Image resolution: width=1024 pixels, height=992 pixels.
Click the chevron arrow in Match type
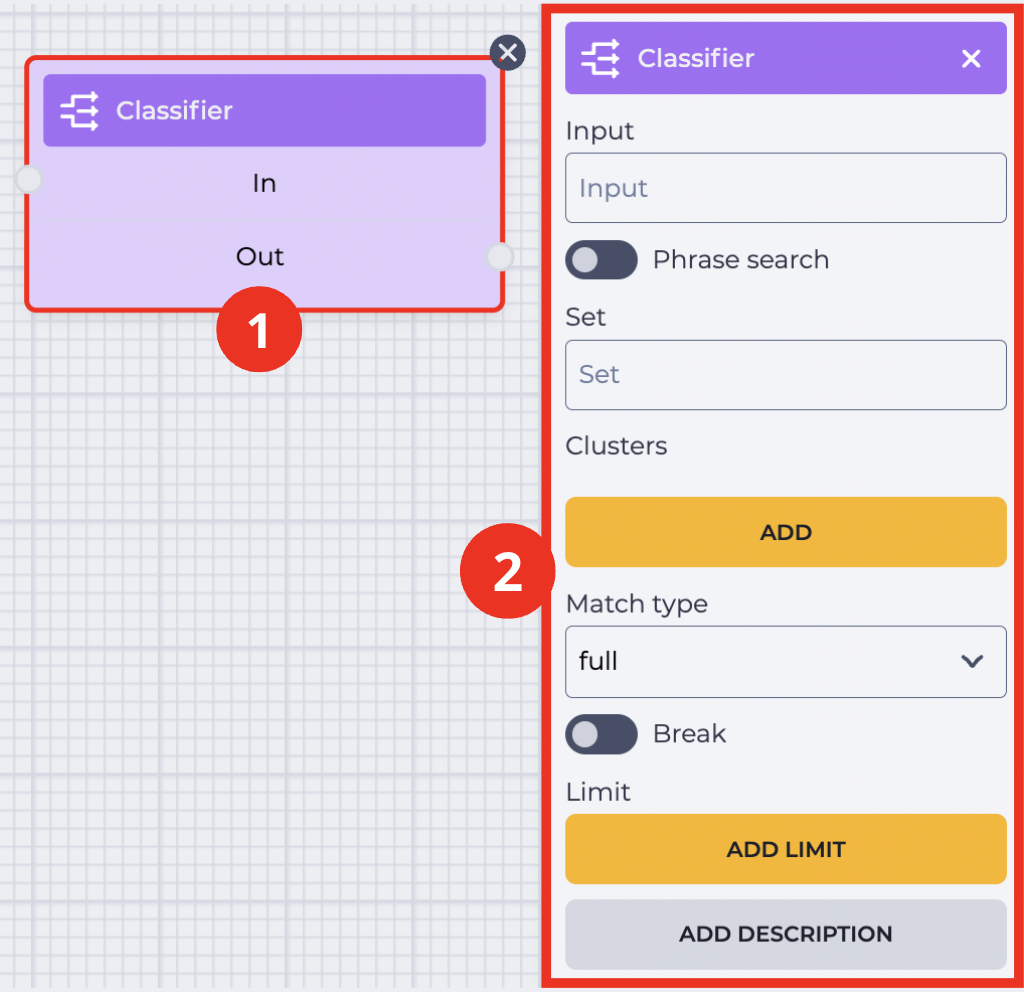(972, 662)
